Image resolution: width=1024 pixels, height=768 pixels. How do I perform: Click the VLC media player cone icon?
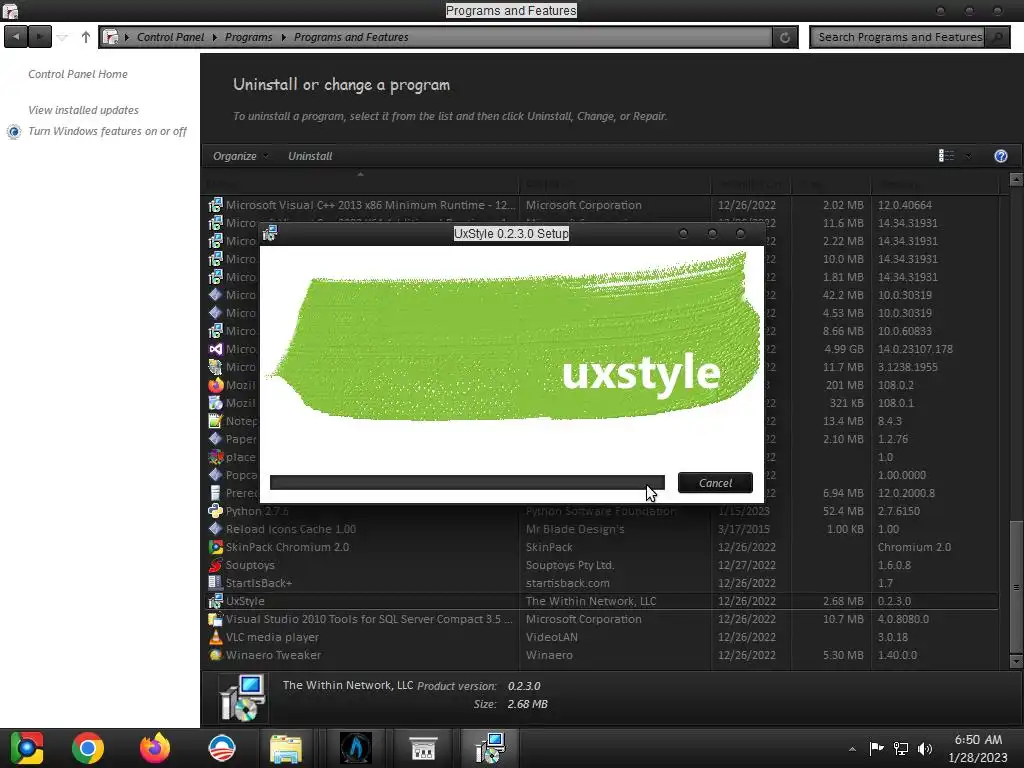coord(215,637)
